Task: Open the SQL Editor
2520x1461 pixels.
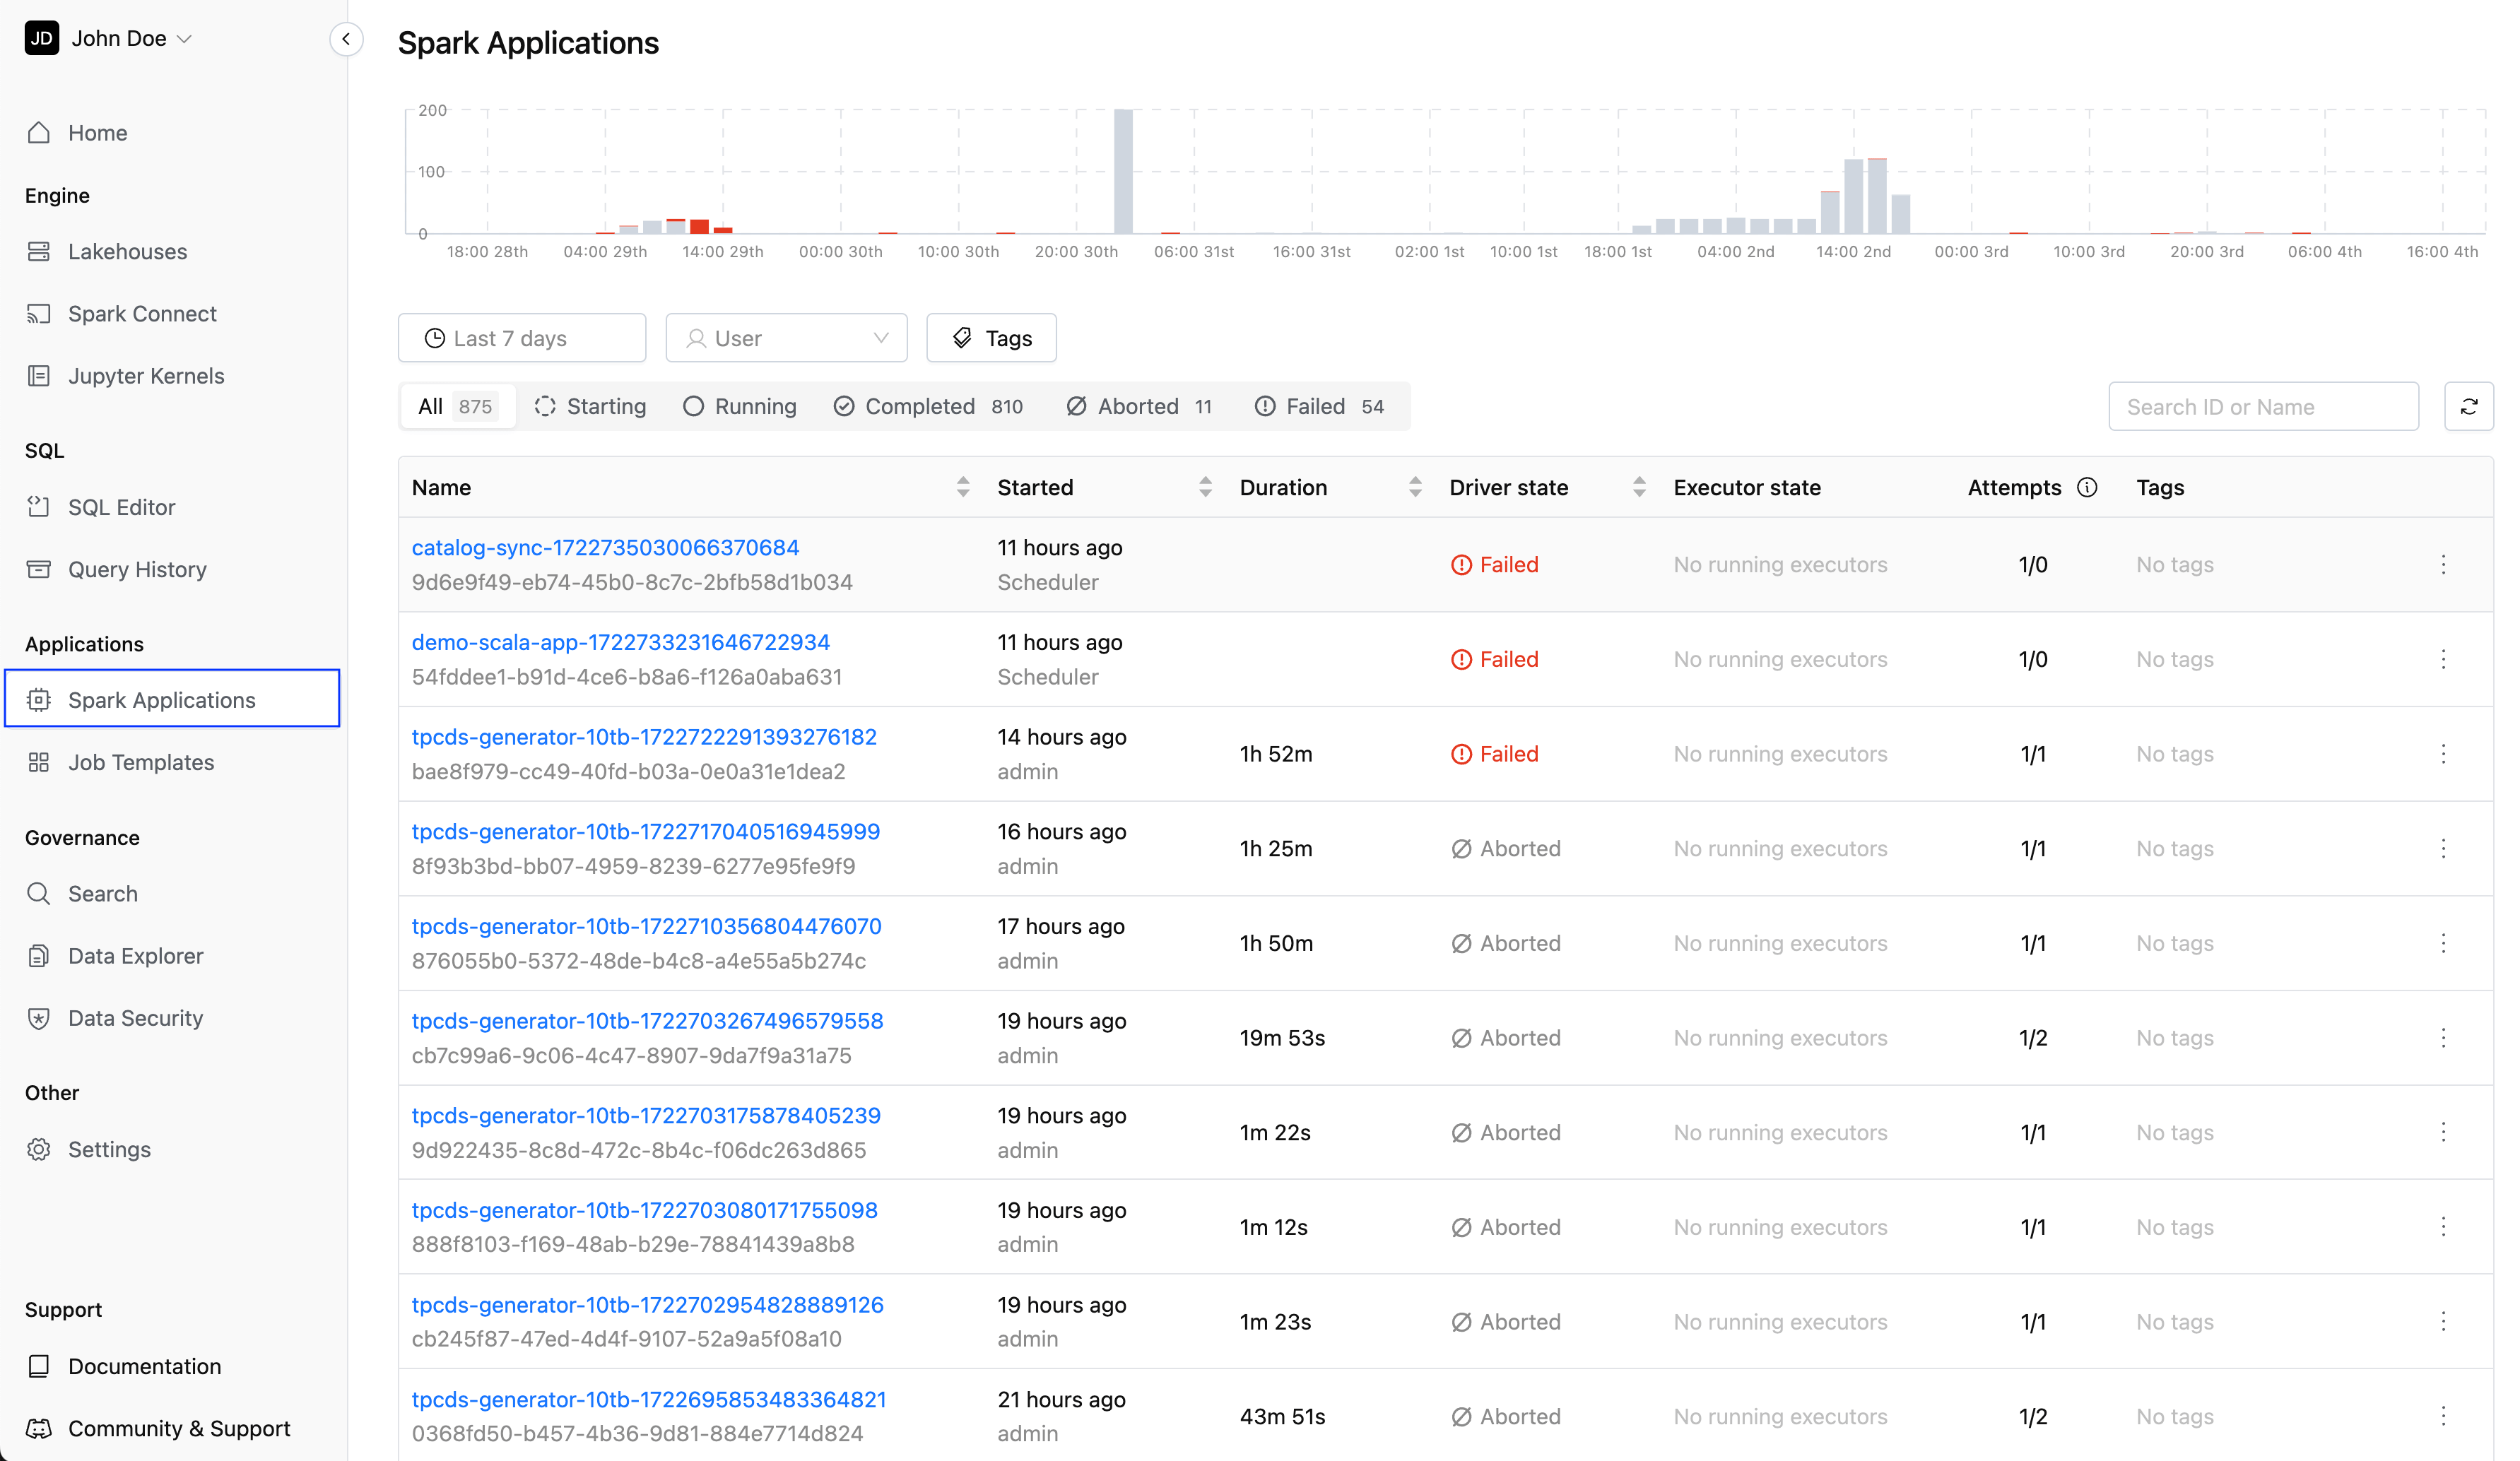Action: click(121, 507)
